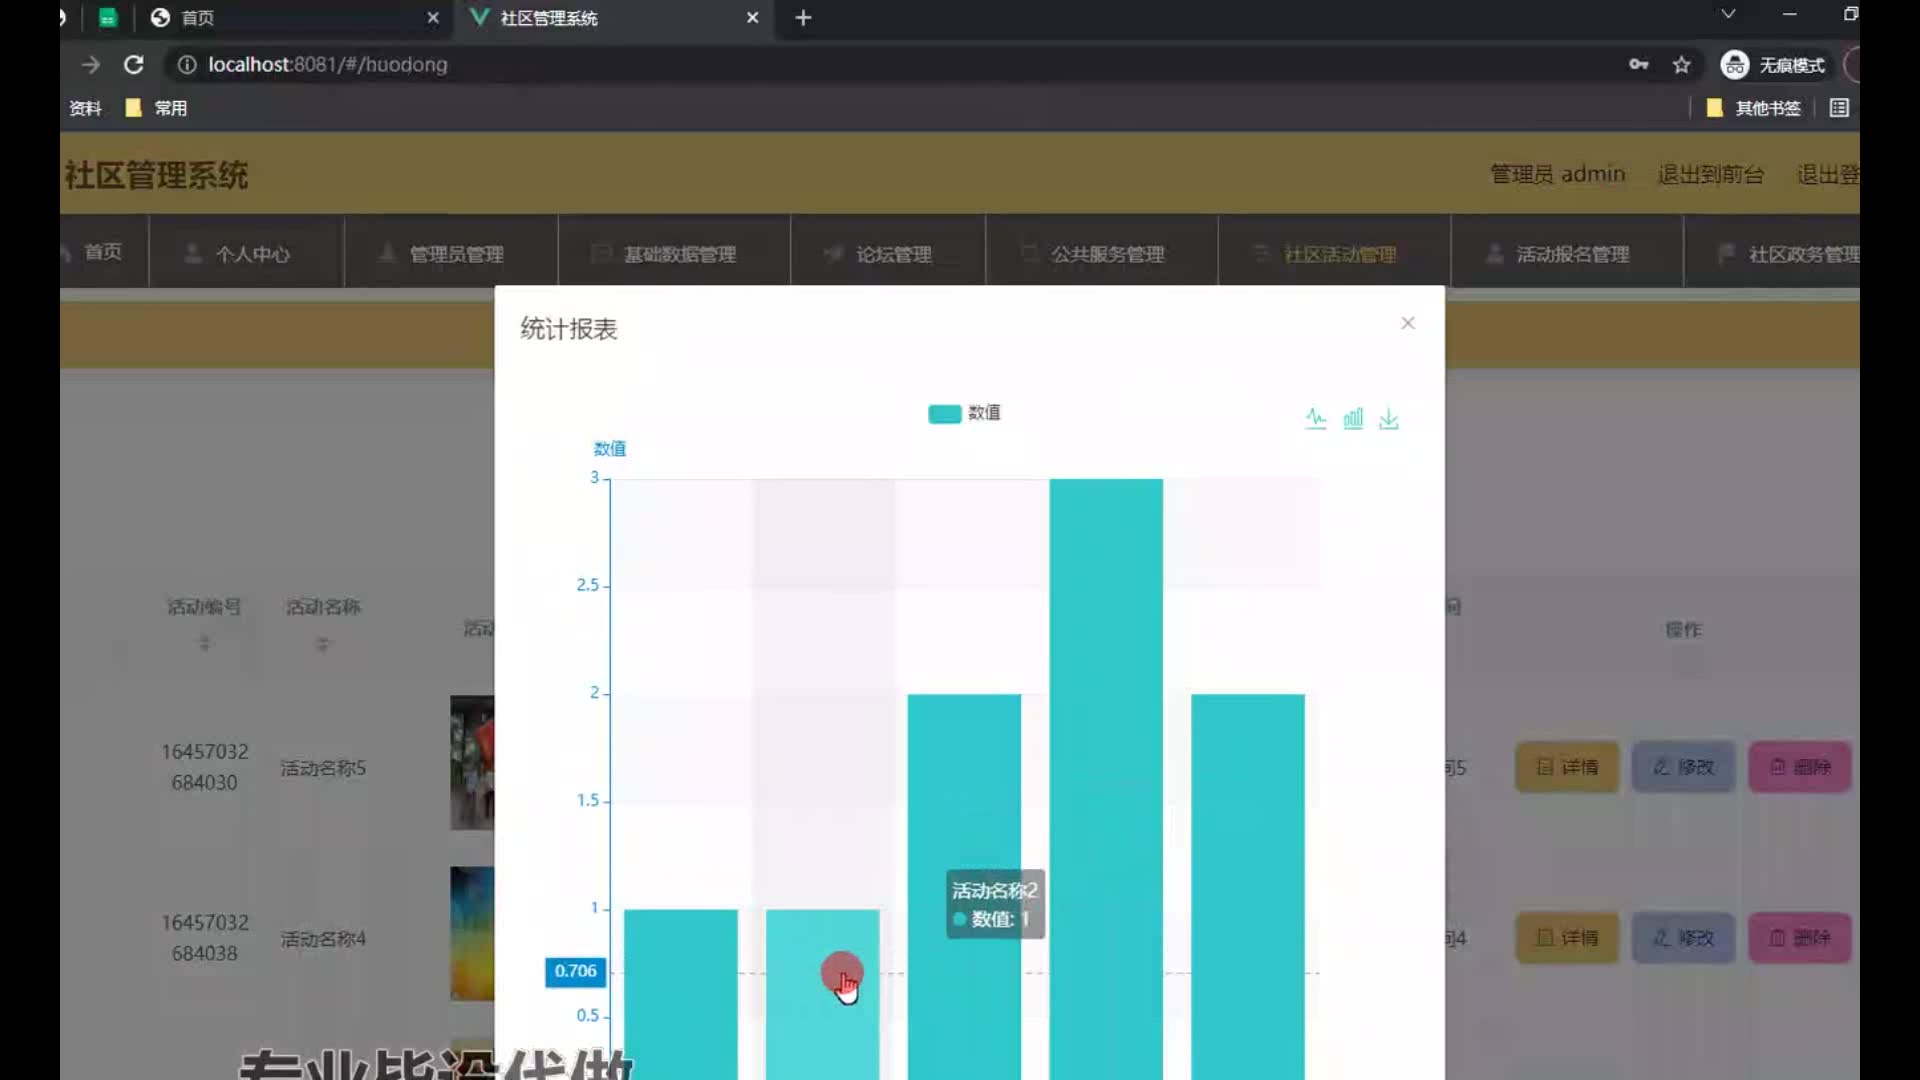This screenshot has width=1920, height=1080.
Task: Expand the tab search chevron
Action: (1727, 14)
